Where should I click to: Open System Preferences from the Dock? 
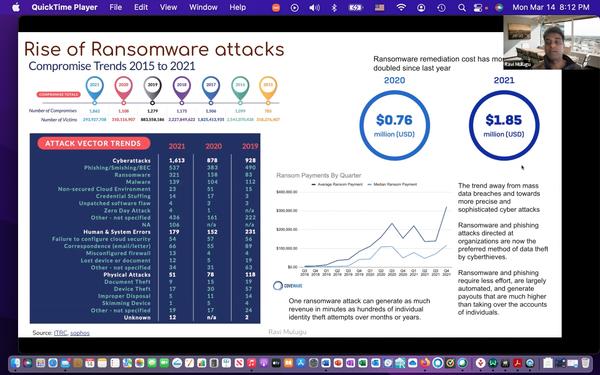click(x=313, y=363)
